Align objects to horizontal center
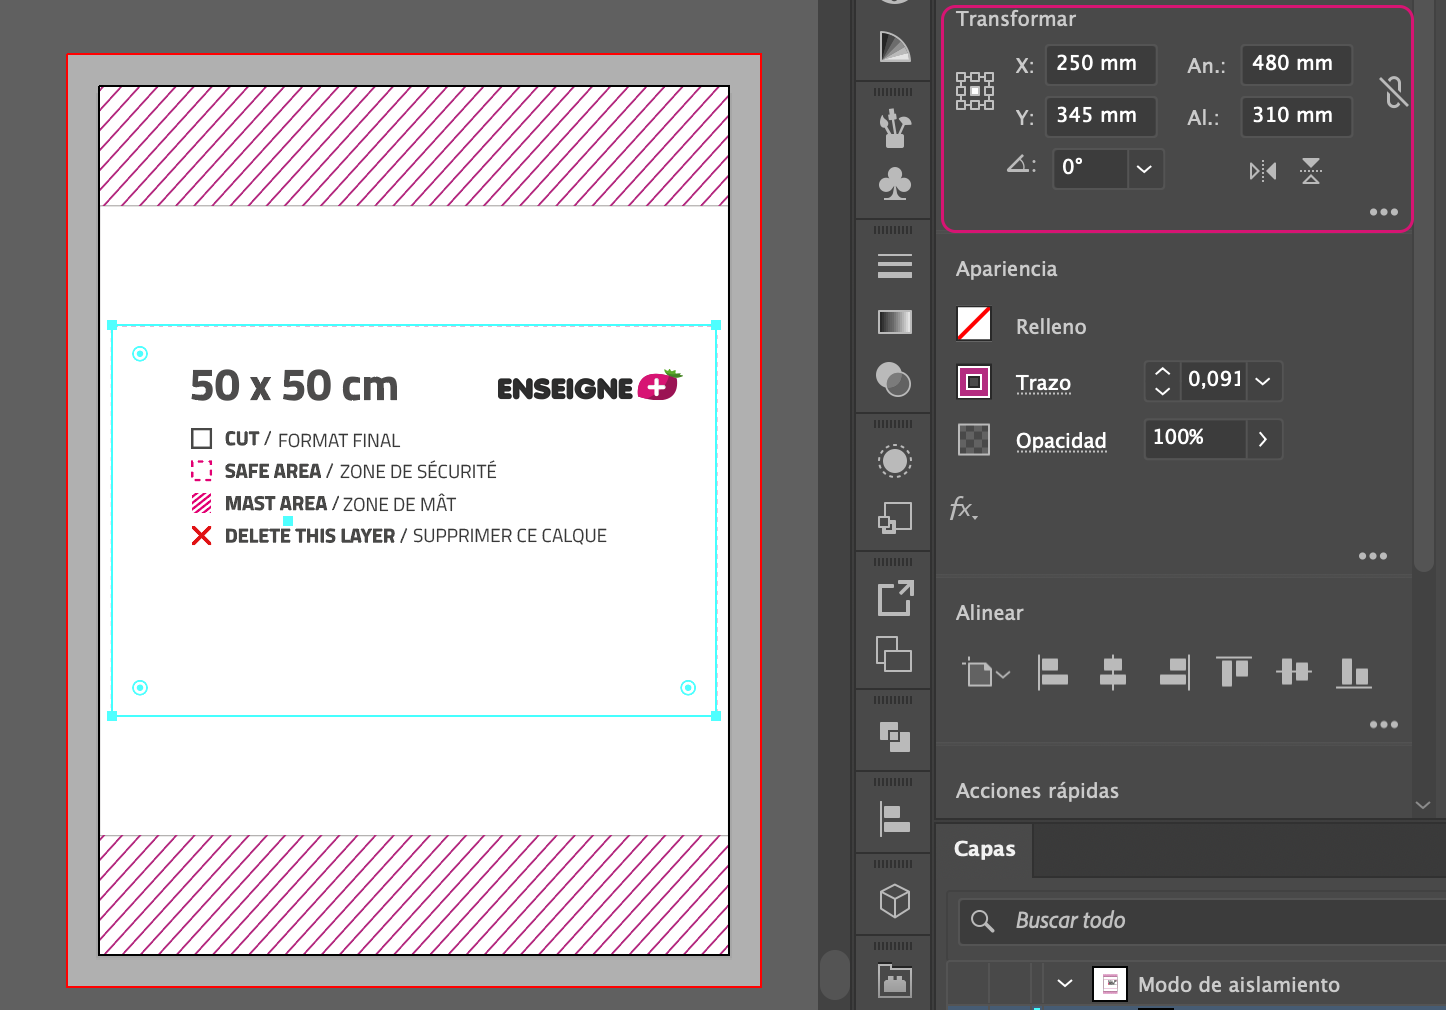 click(x=1113, y=672)
